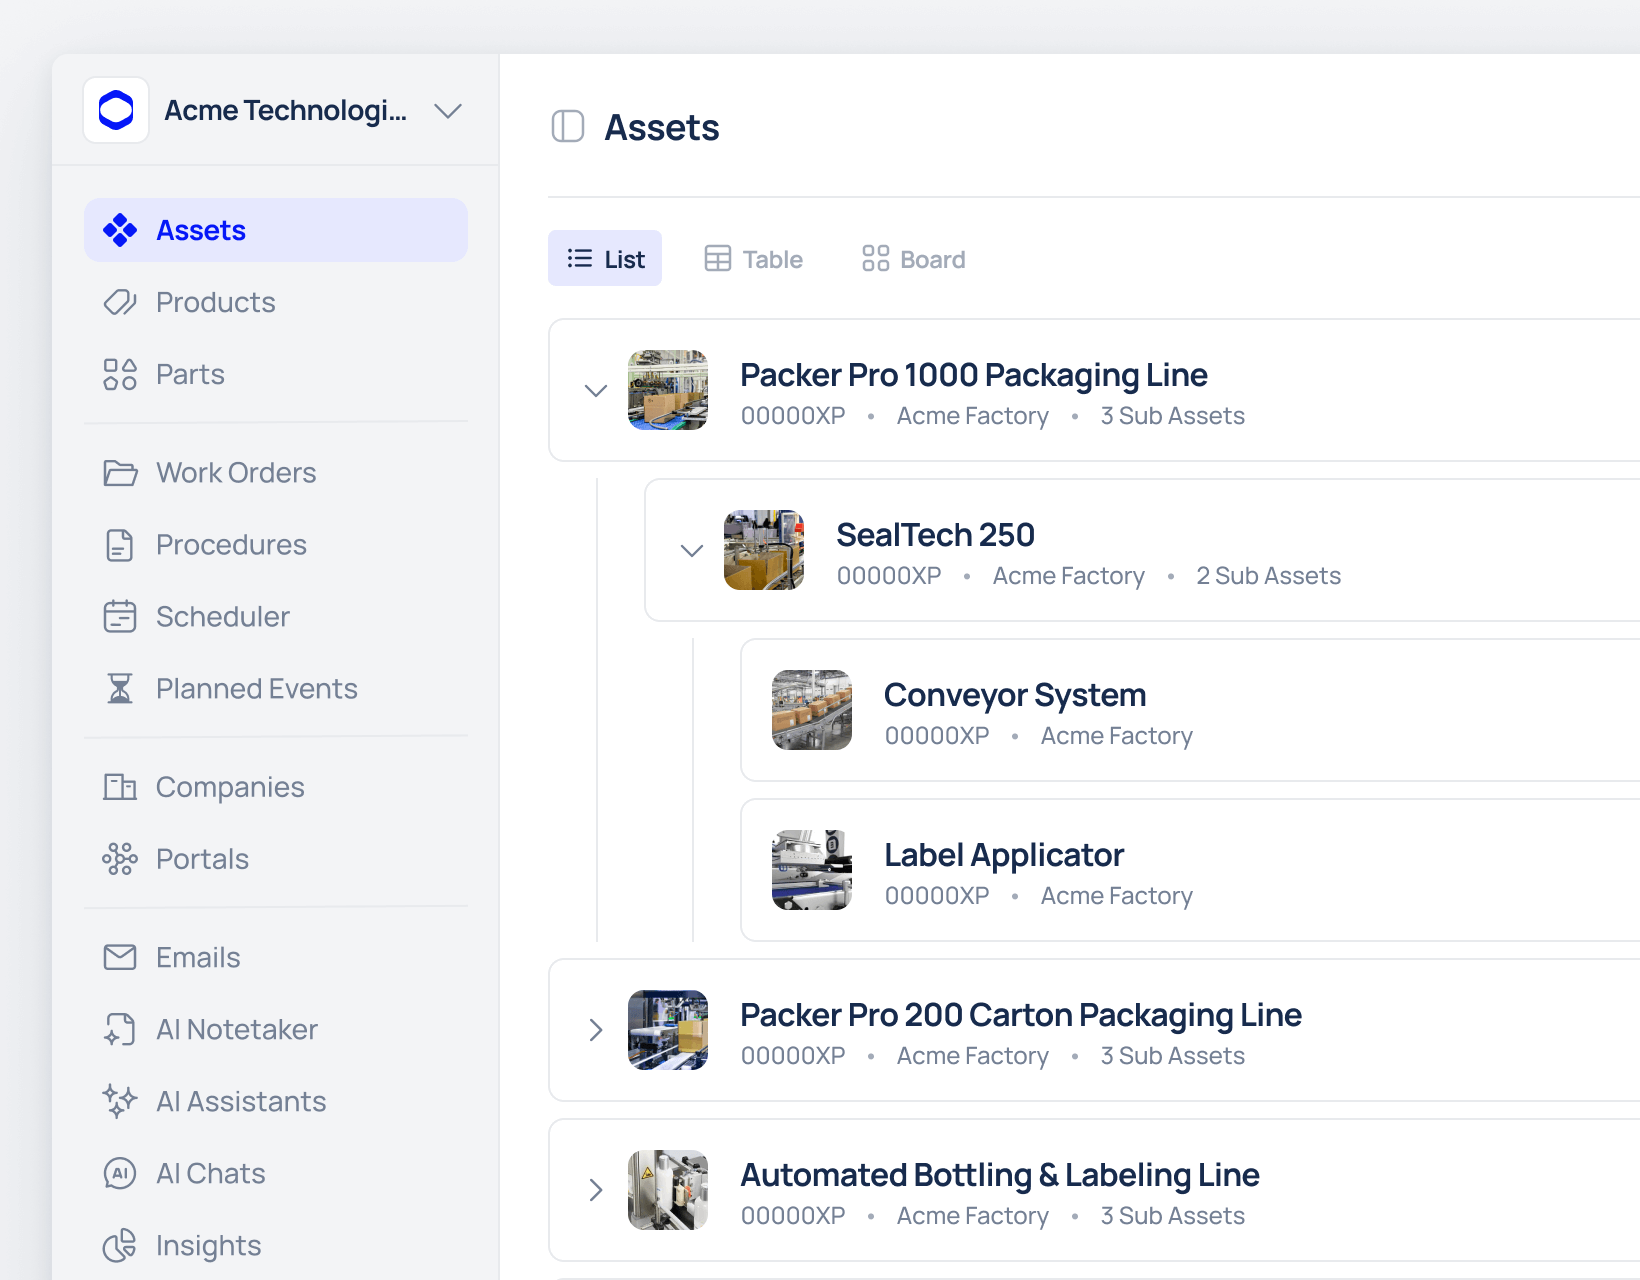Image resolution: width=1640 pixels, height=1280 pixels.
Task: Click the Products tag icon
Action: [120, 302]
